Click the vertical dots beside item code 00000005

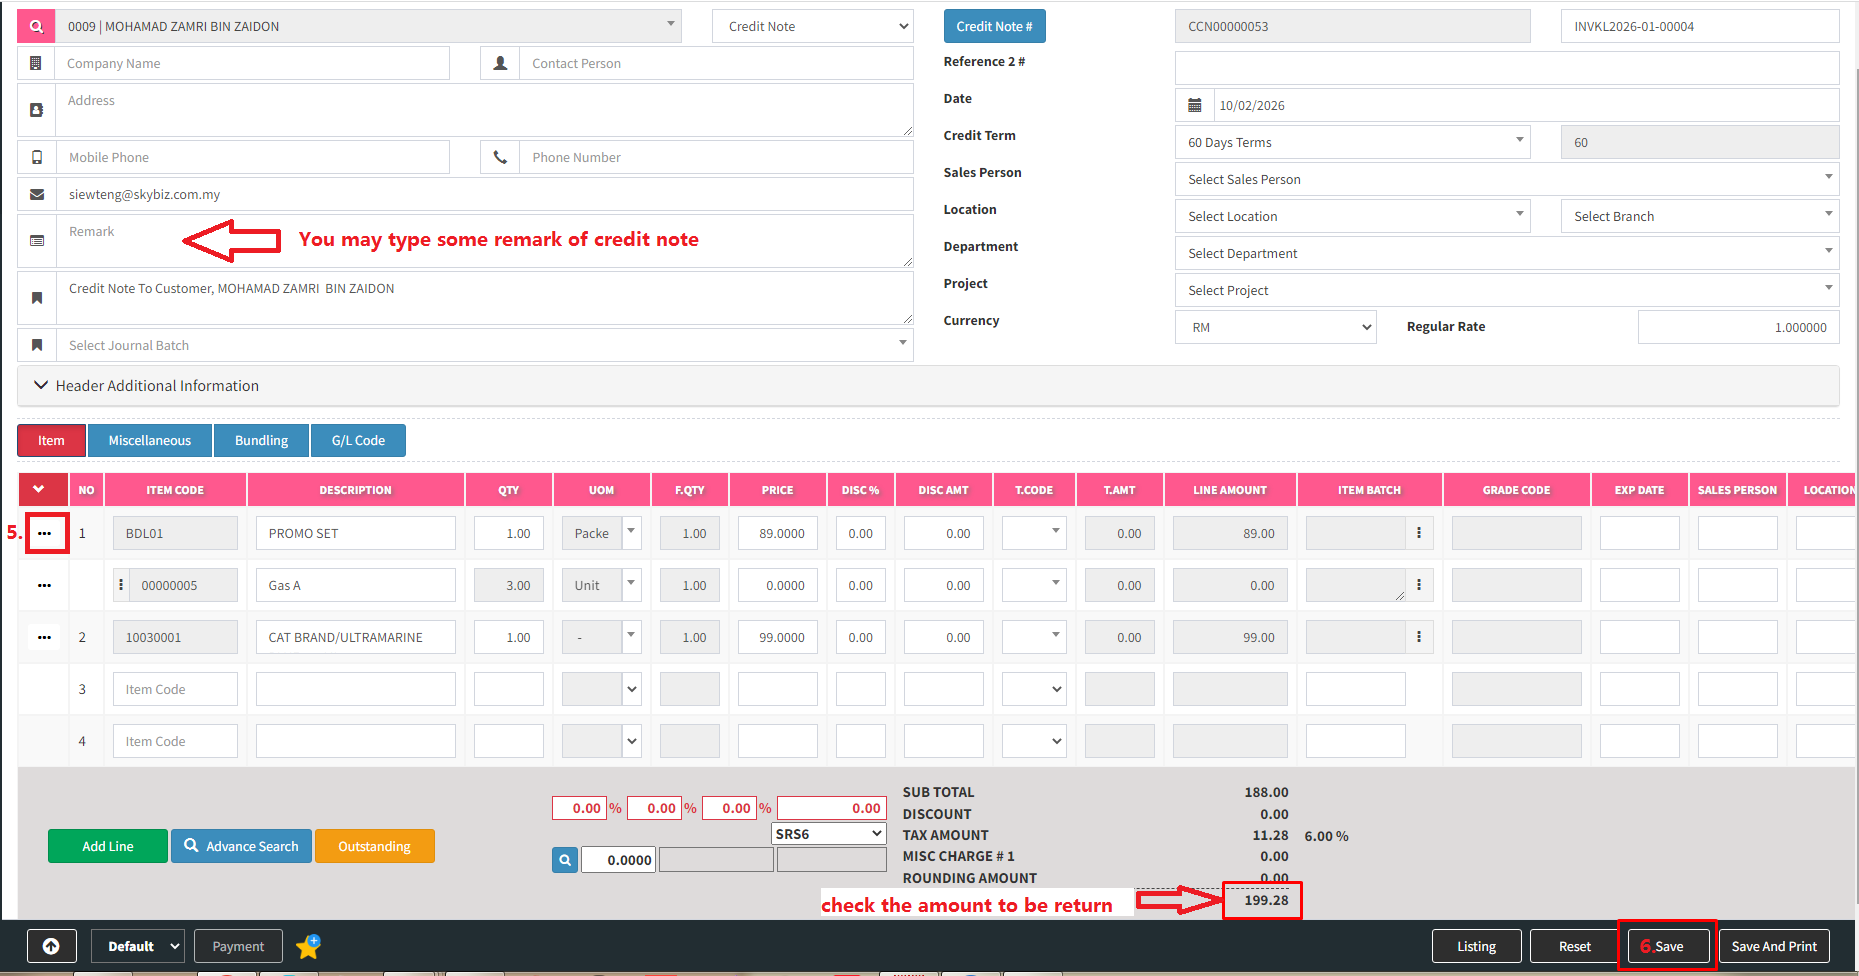[x=121, y=585]
